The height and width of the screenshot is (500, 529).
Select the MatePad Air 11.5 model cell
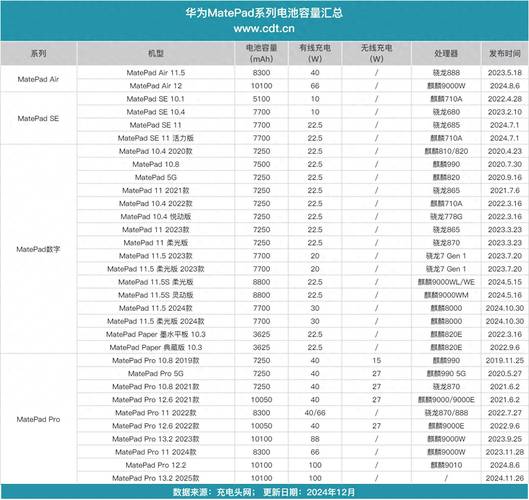[x=156, y=73]
